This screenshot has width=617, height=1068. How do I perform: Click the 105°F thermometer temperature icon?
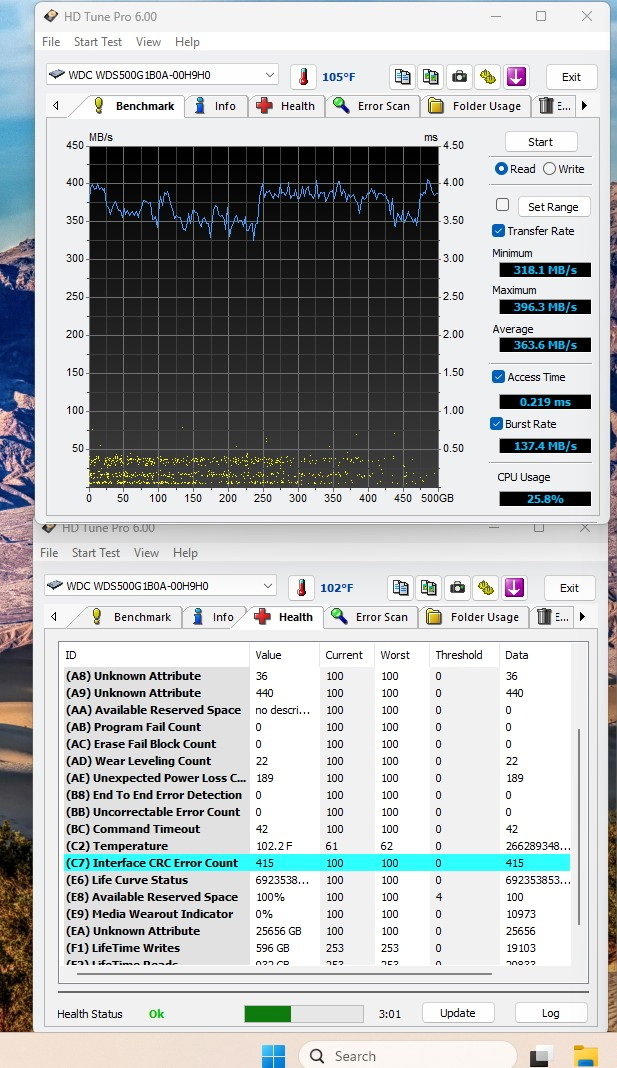tap(303, 77)
